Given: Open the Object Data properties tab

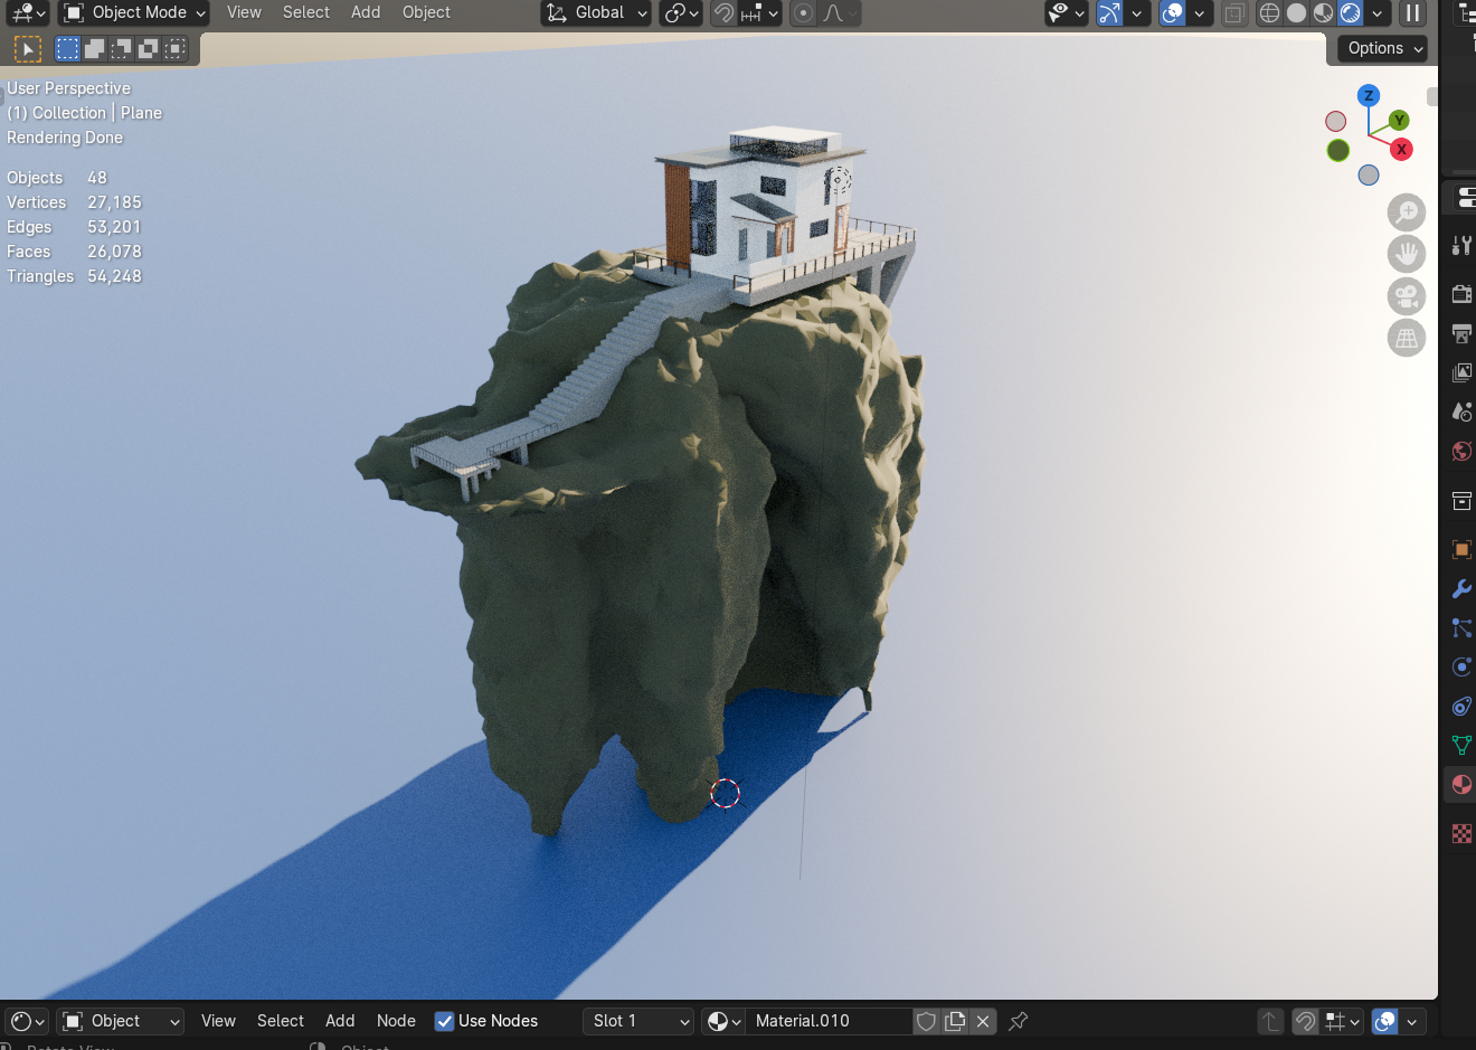Looking at the screenshot, I should (x=1462, y=745).
